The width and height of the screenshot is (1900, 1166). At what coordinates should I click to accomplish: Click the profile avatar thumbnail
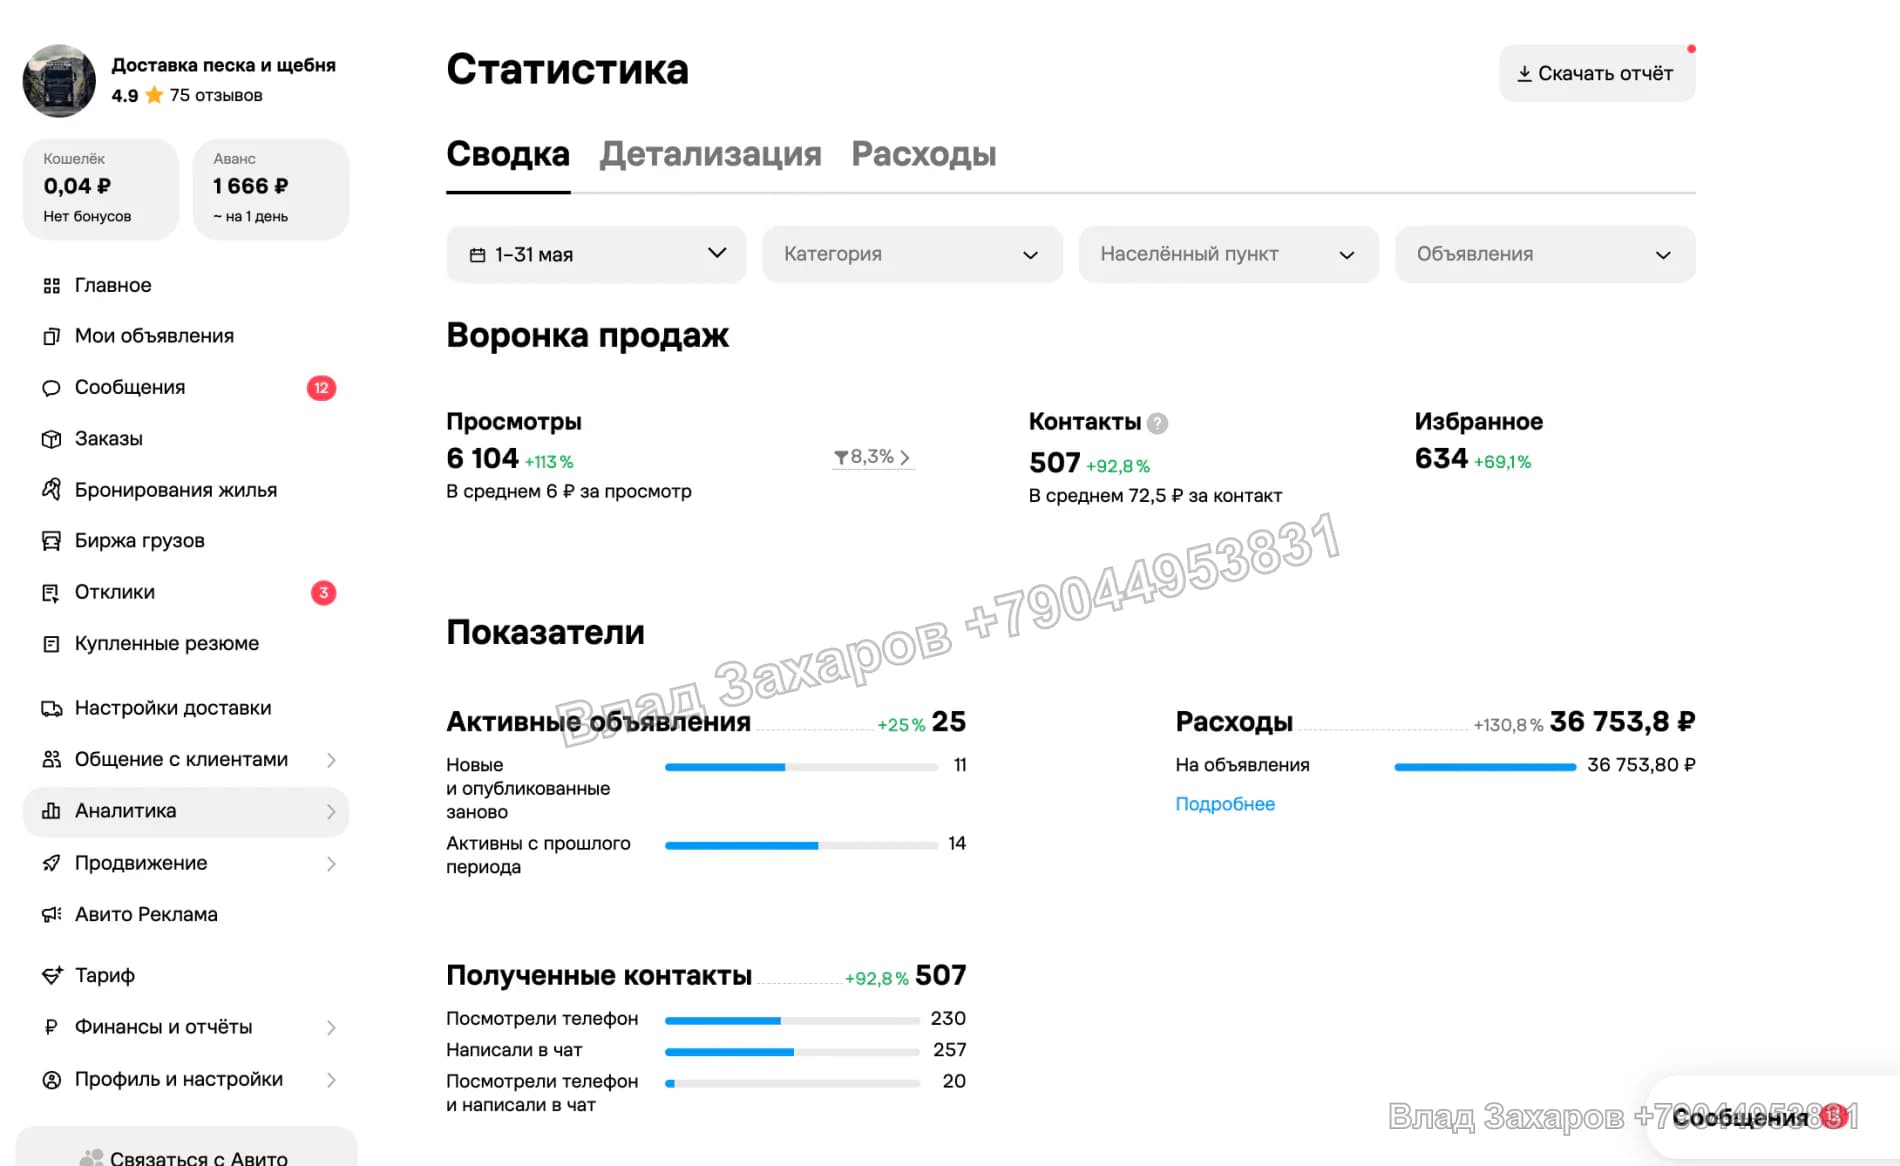pyautogui.click(x=59, y=80)
